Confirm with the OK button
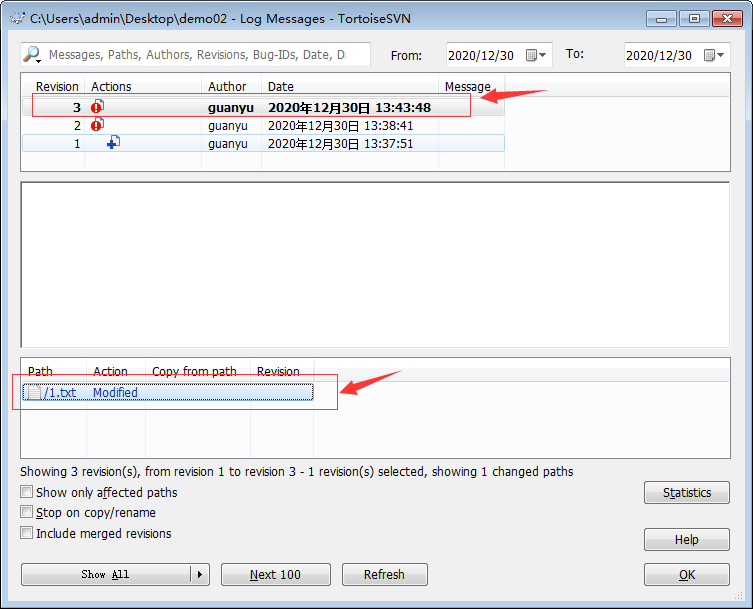The width and height of the screenshot is (753, 609). tap(687, 574)
